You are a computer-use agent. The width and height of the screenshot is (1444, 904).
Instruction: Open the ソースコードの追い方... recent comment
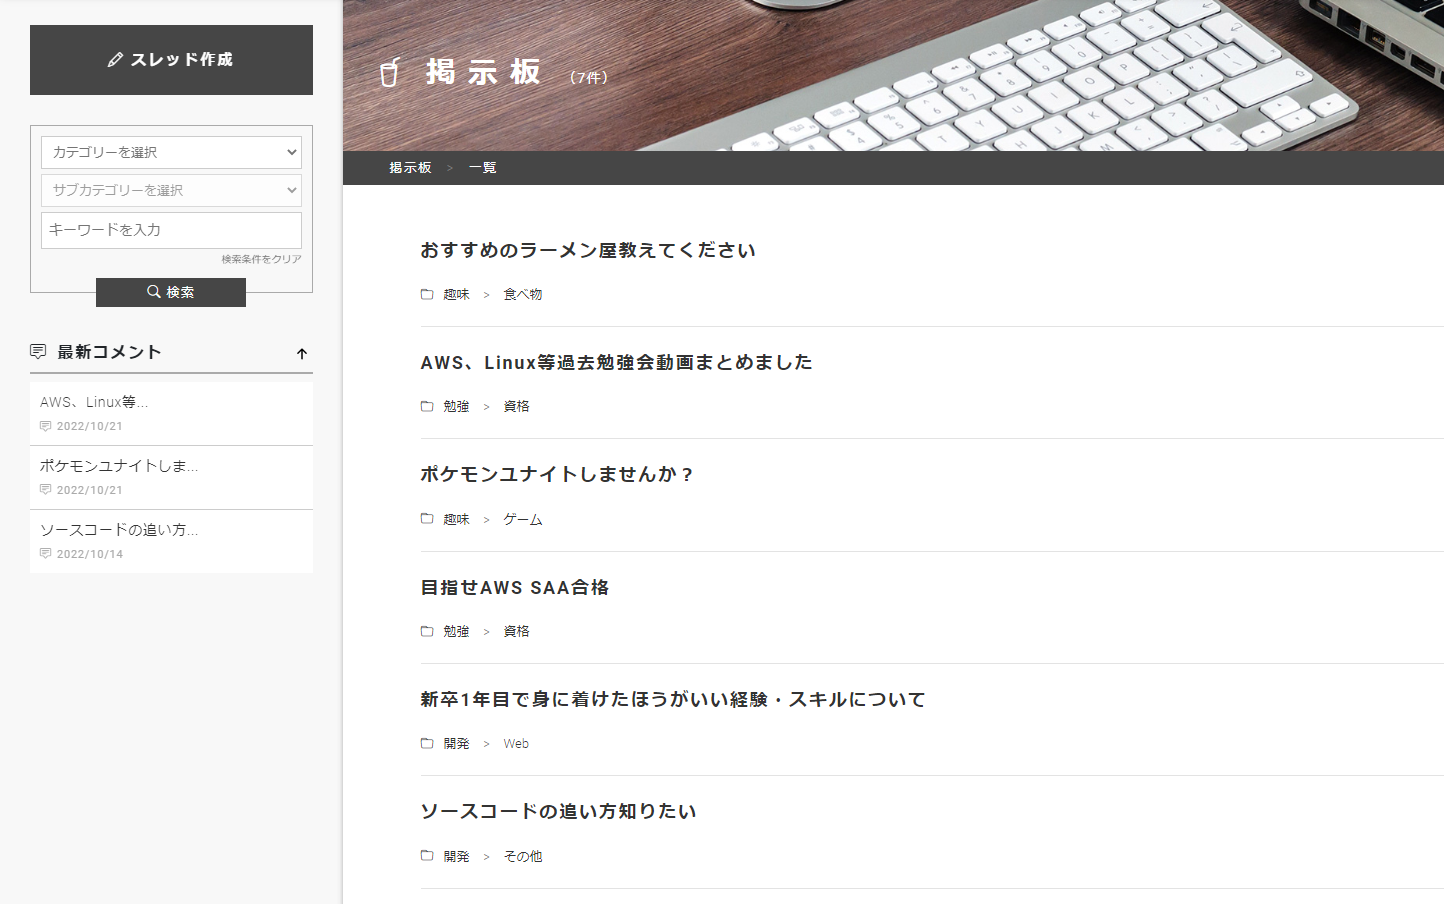[x=119, y=530]
